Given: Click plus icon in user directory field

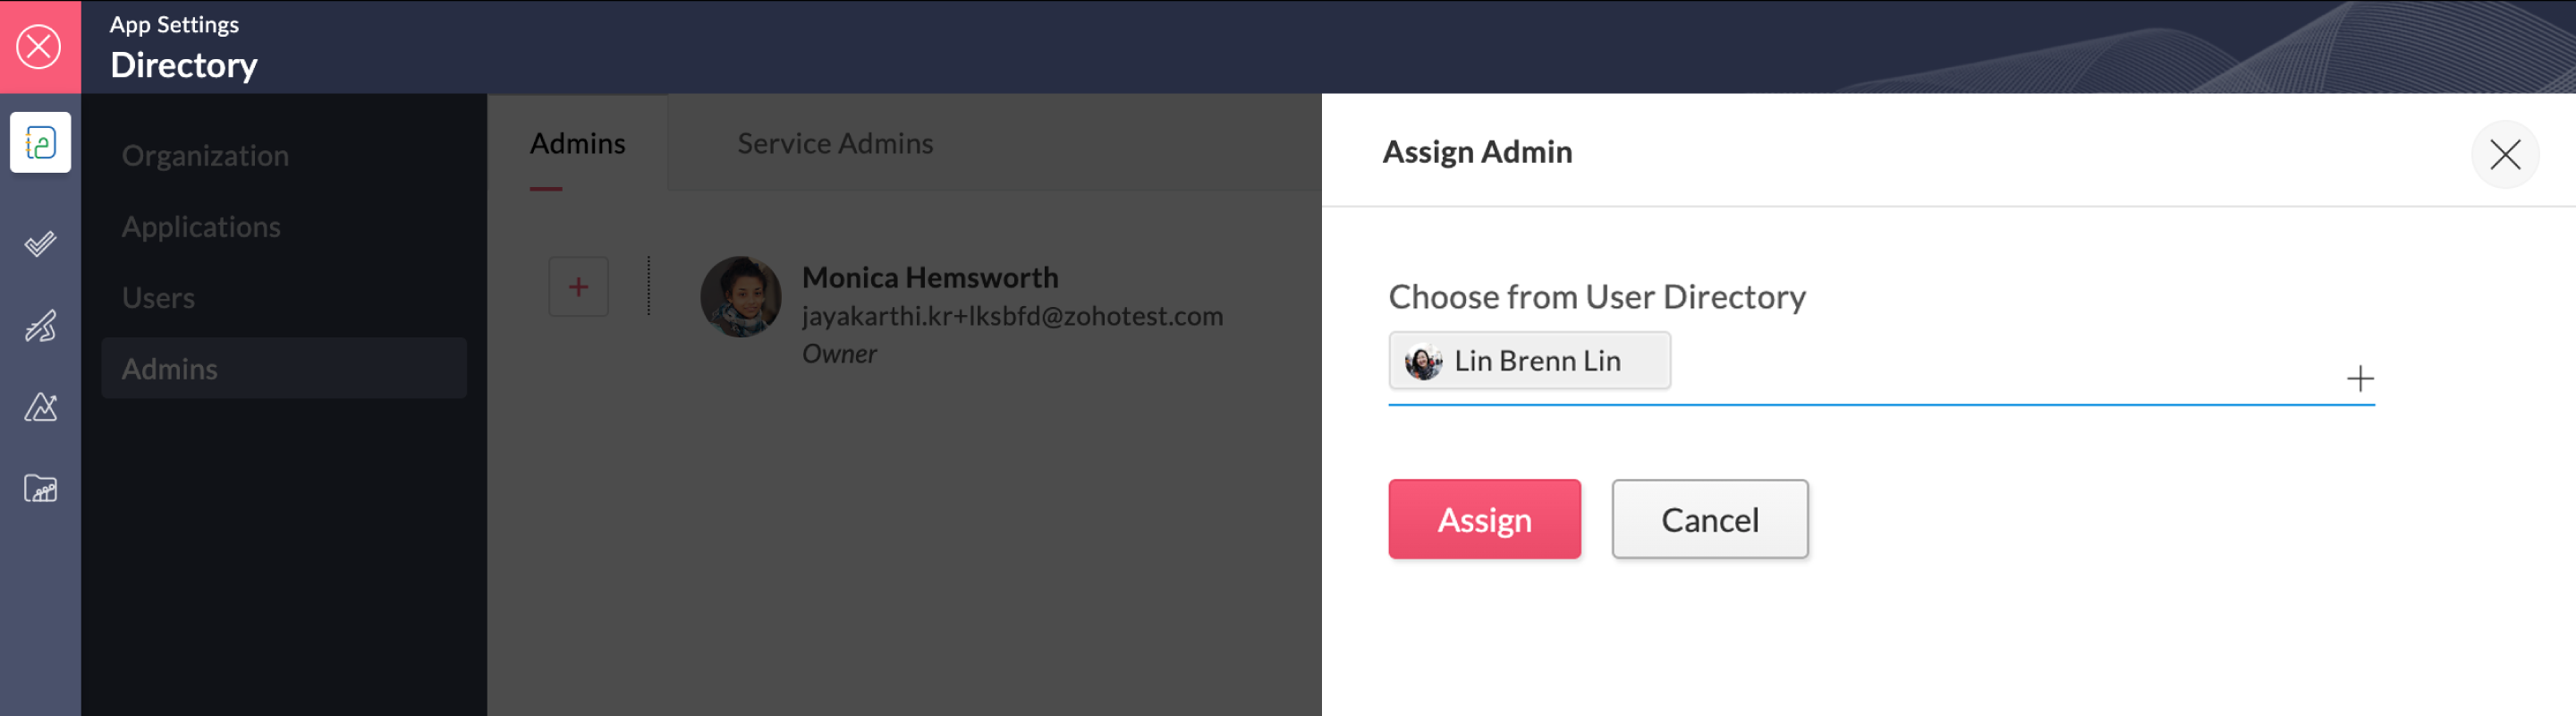Looking at the screenshot, I should pyautogui.click(x=2359, y=379).
